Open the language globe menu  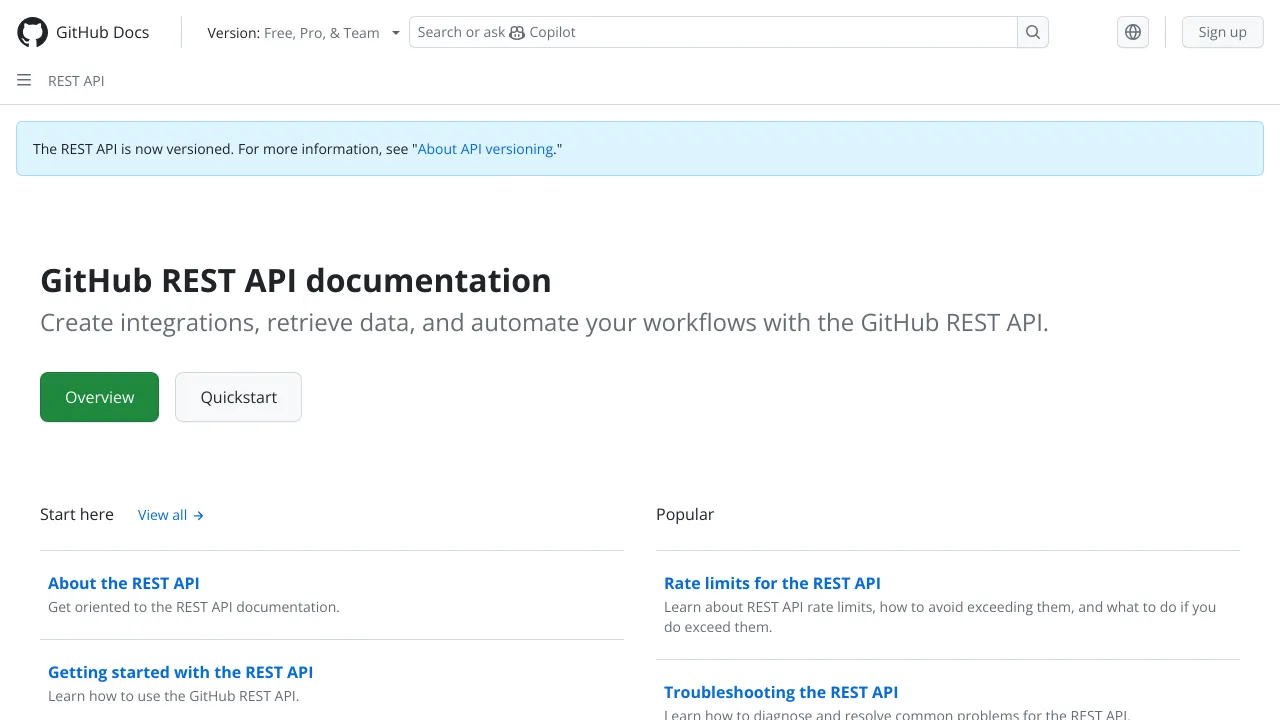click(1133, 32)
